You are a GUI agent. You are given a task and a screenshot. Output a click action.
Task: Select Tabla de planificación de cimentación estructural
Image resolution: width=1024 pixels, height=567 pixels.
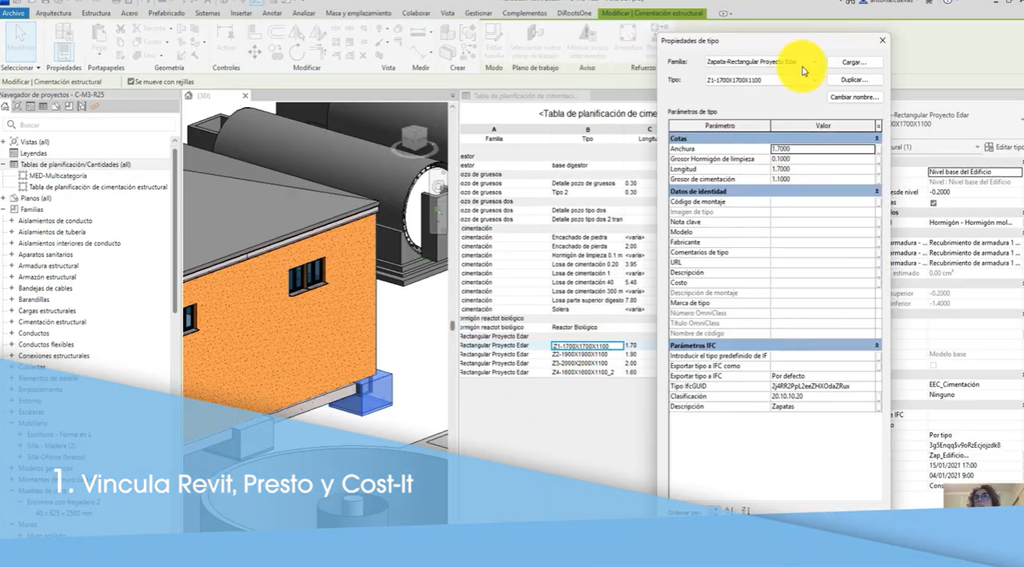pyautogui.click(x=98, y=187)
